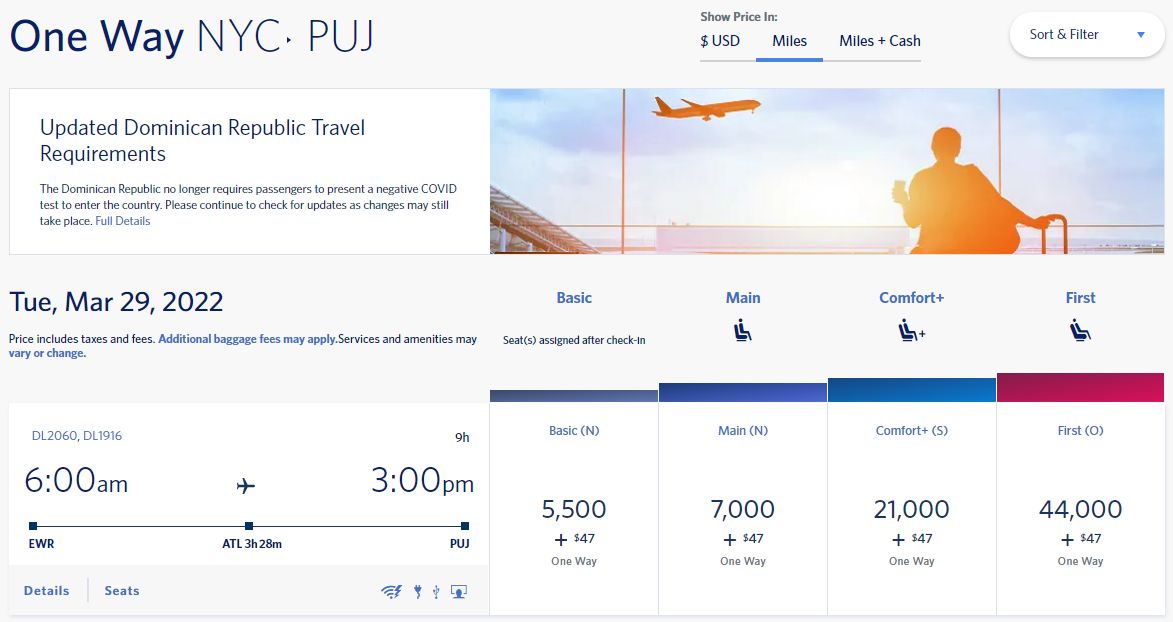This screenshot has width=1173, height=622.
Task: Open flight Details link
Action: (x=46, y=591)
